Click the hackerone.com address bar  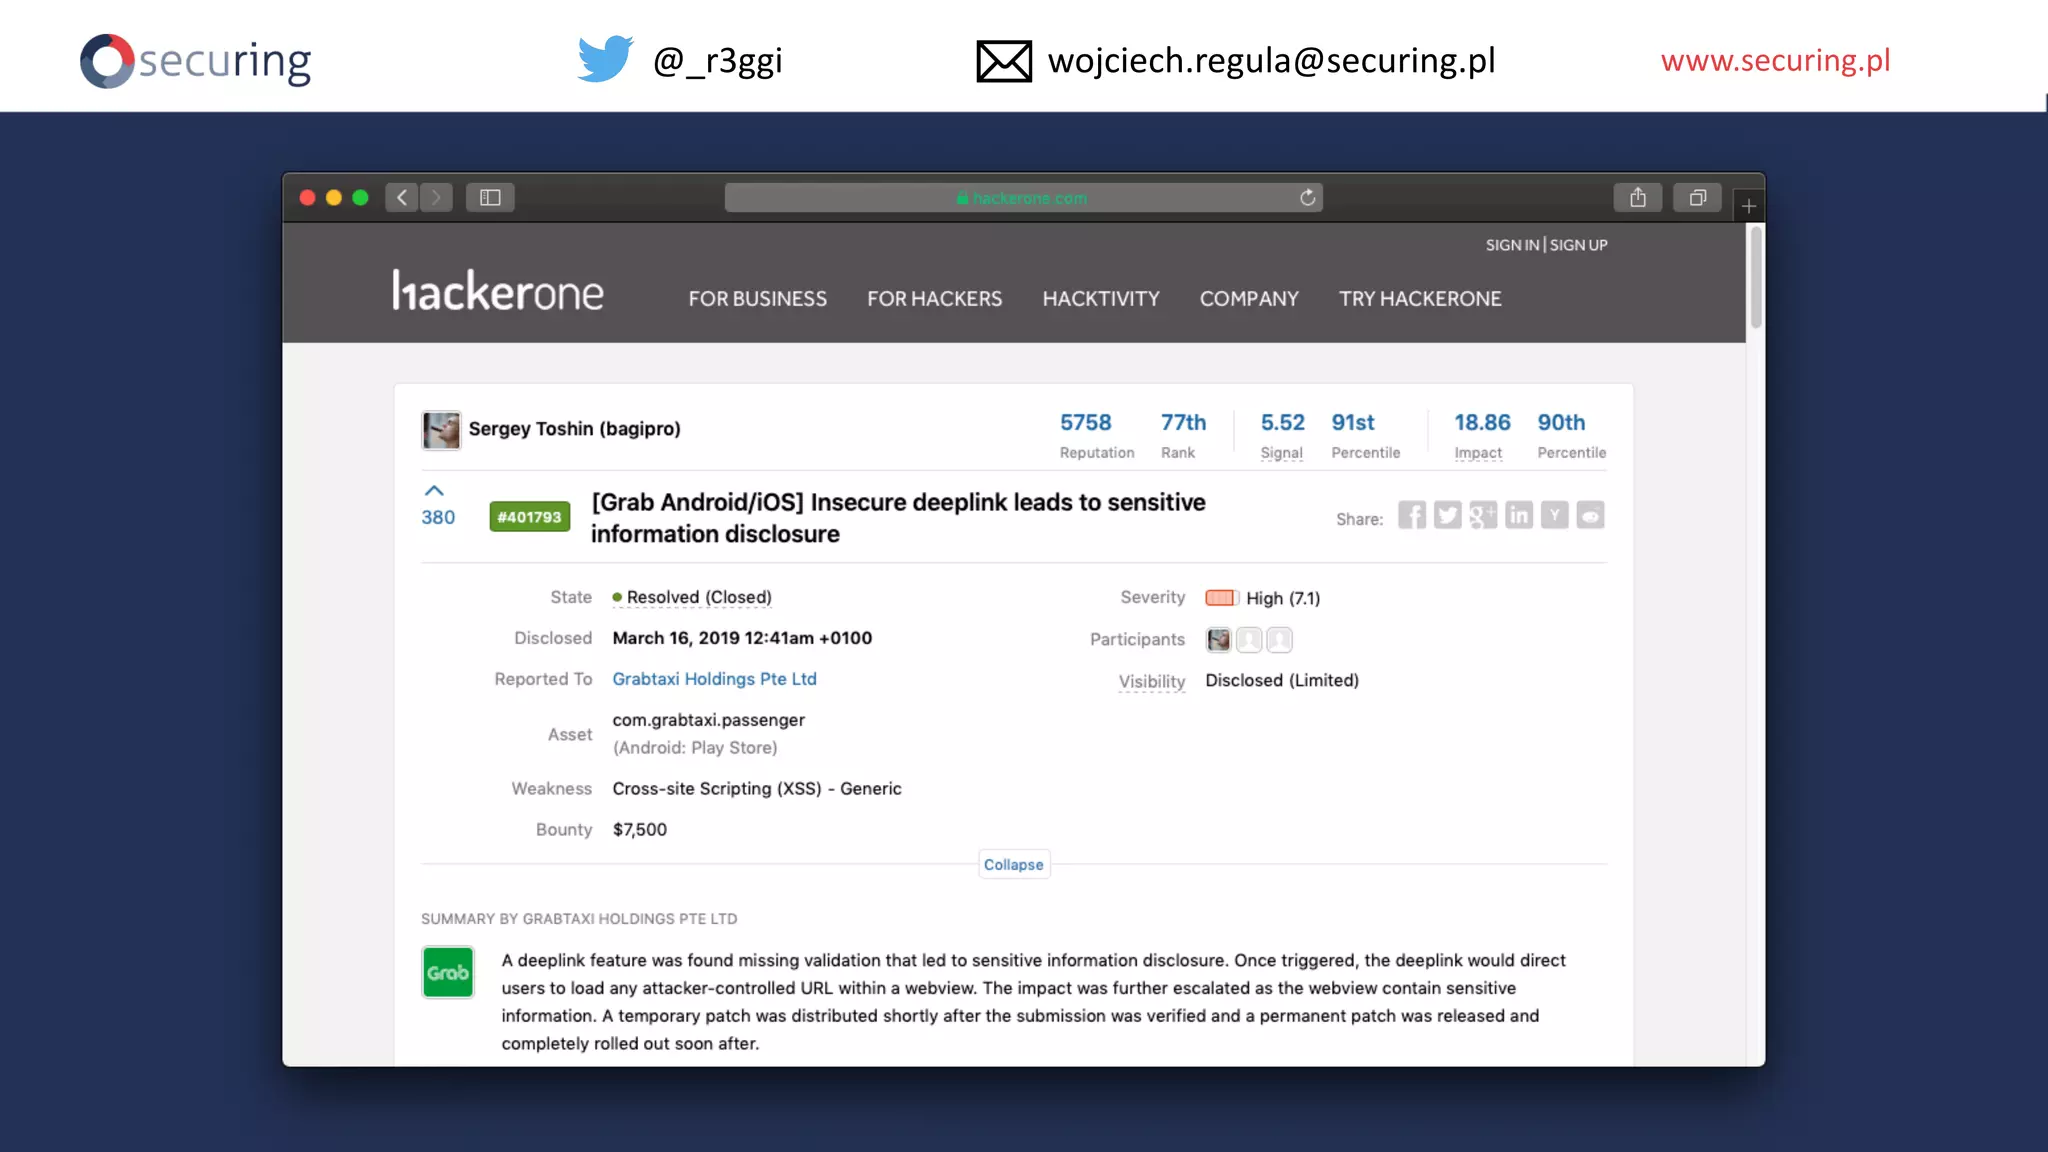pyautogui.click(x=1023, y=197)
